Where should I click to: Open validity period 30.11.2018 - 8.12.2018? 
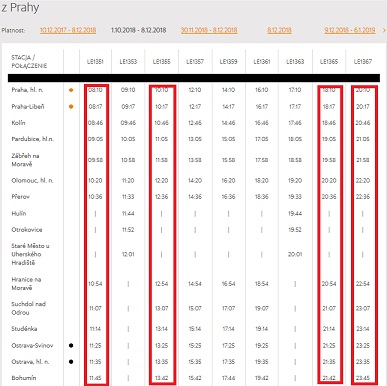click(209, 30)
